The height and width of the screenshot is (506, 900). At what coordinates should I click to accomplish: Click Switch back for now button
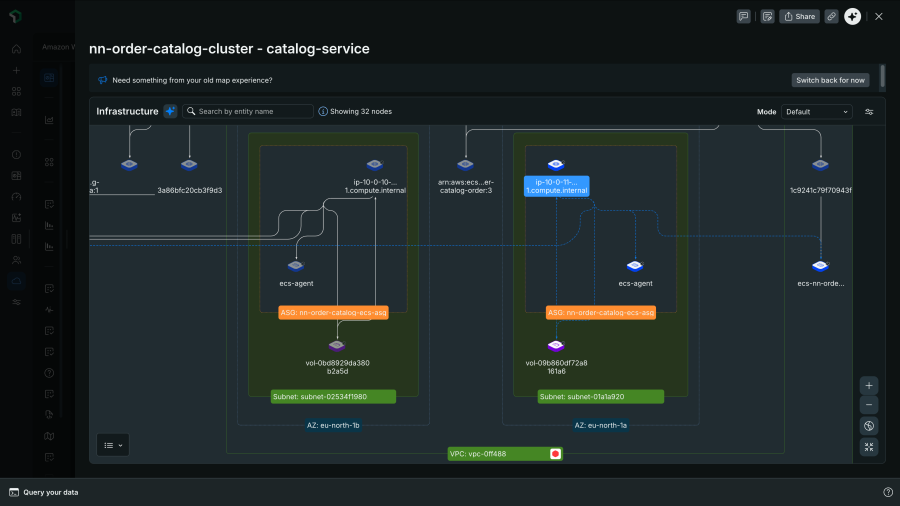coord(830,80)
